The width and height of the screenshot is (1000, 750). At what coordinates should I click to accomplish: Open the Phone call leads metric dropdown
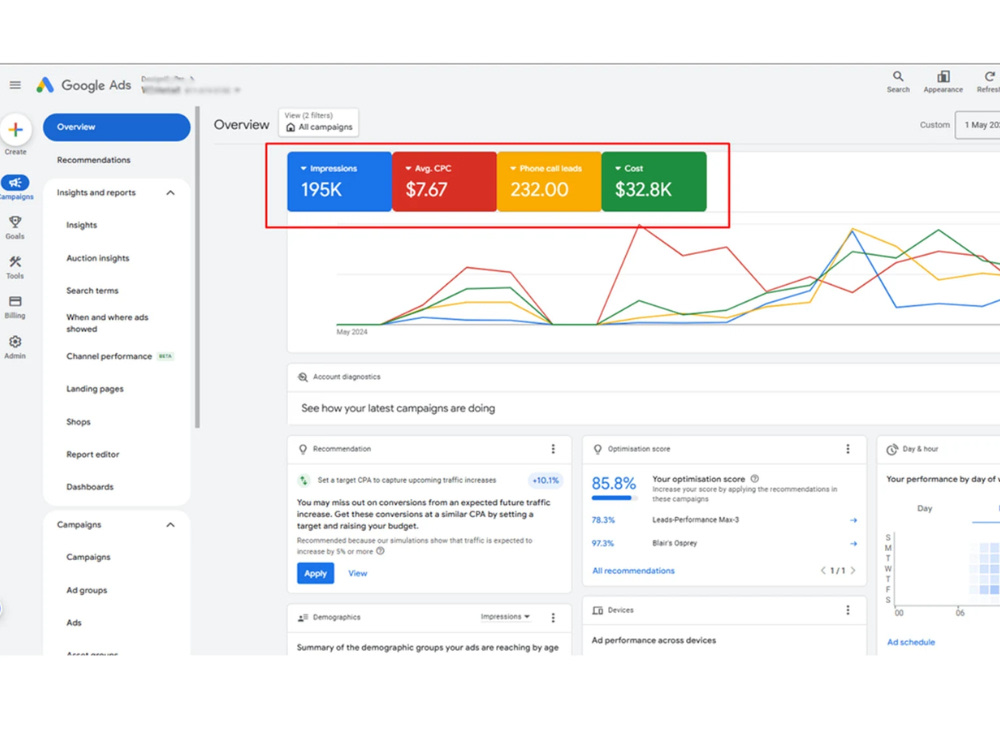[549, 182]
